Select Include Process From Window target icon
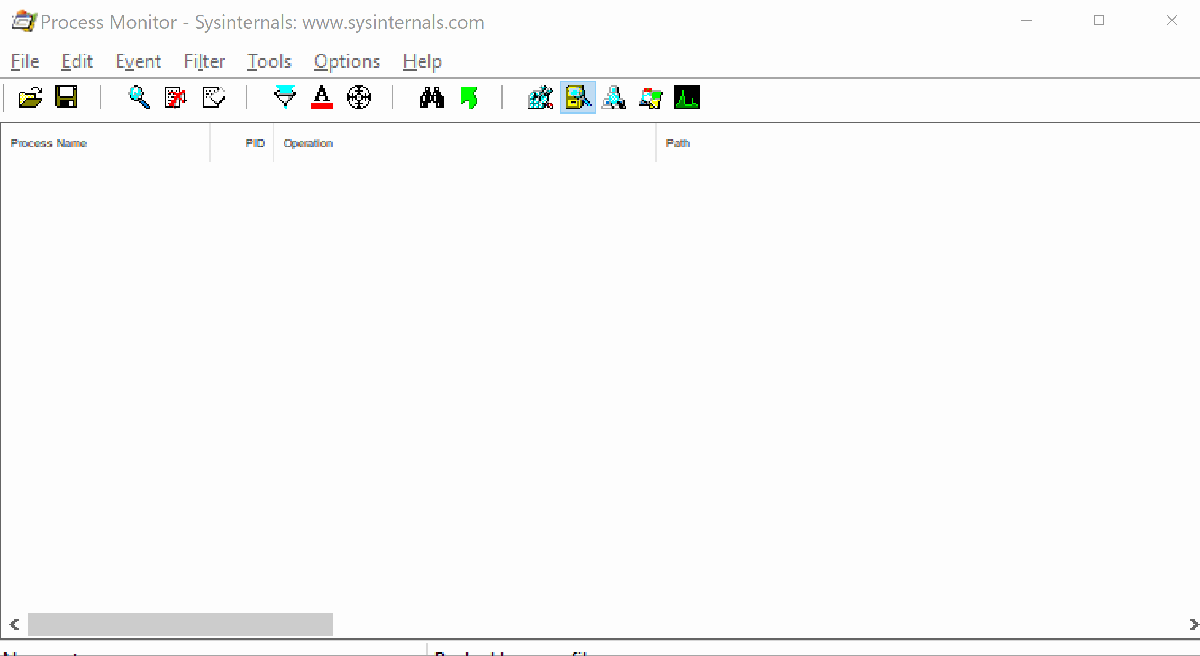The height and width of the screenshot is (656, 1200). point(359,97)
